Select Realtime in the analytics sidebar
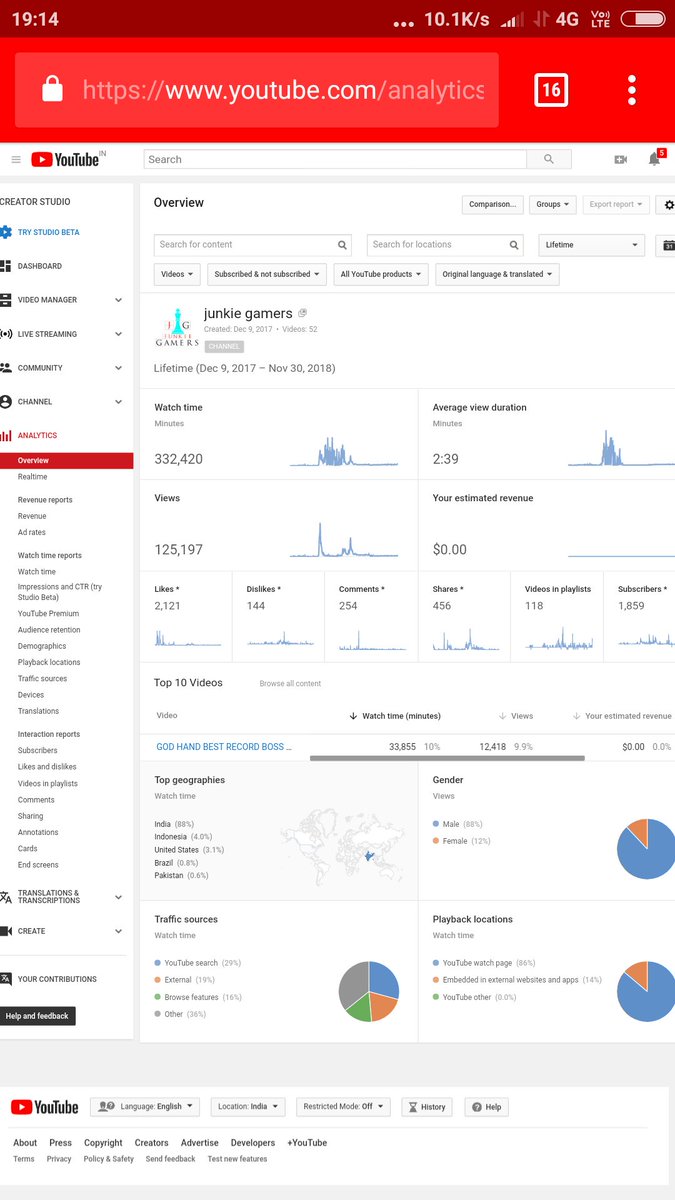 tap(32, 477)
